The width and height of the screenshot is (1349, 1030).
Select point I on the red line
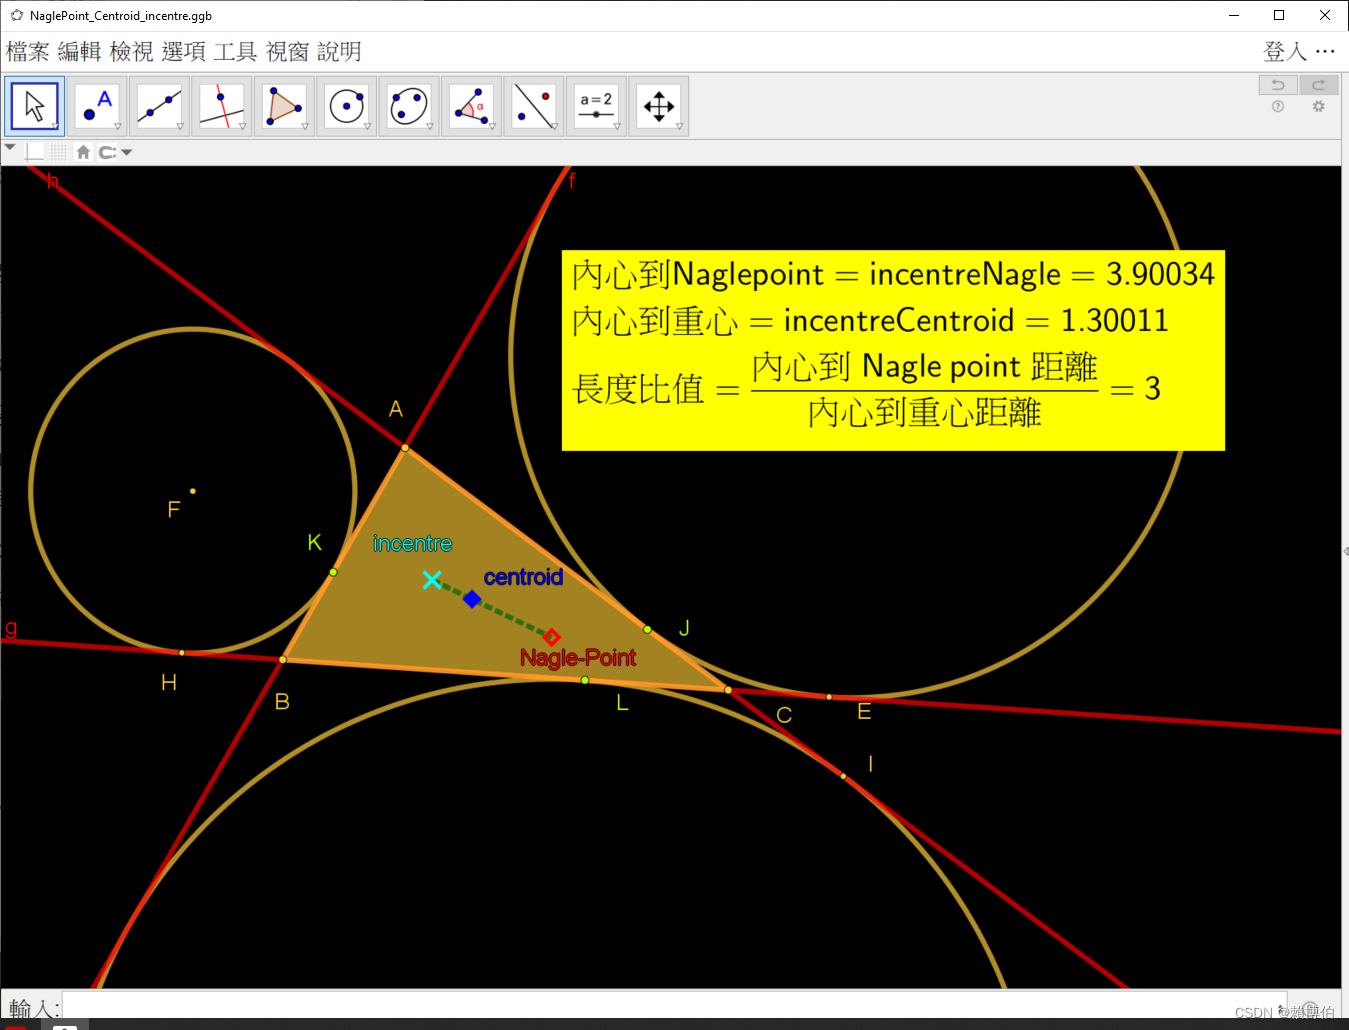coord(843,776)
